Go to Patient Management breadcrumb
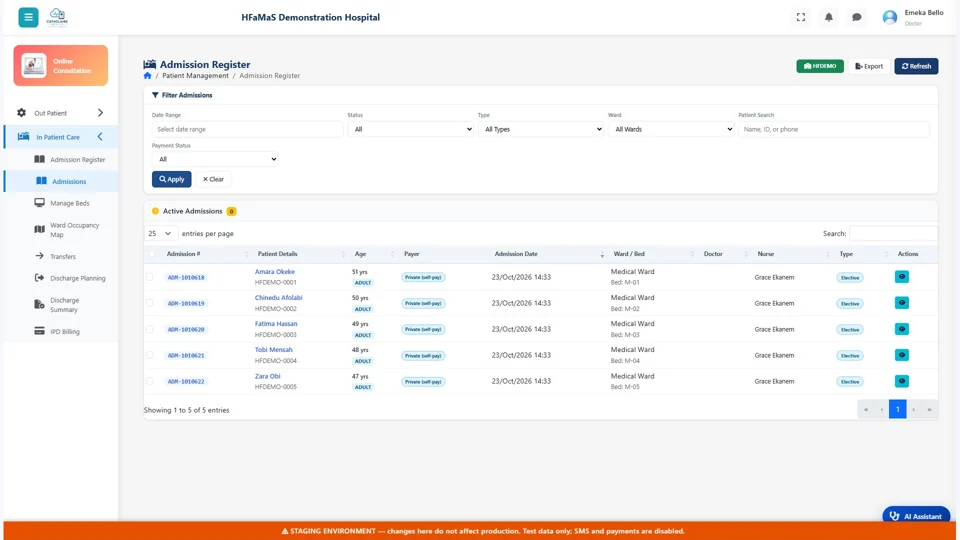This screenshot has width=960, height=540. point(195,76)
